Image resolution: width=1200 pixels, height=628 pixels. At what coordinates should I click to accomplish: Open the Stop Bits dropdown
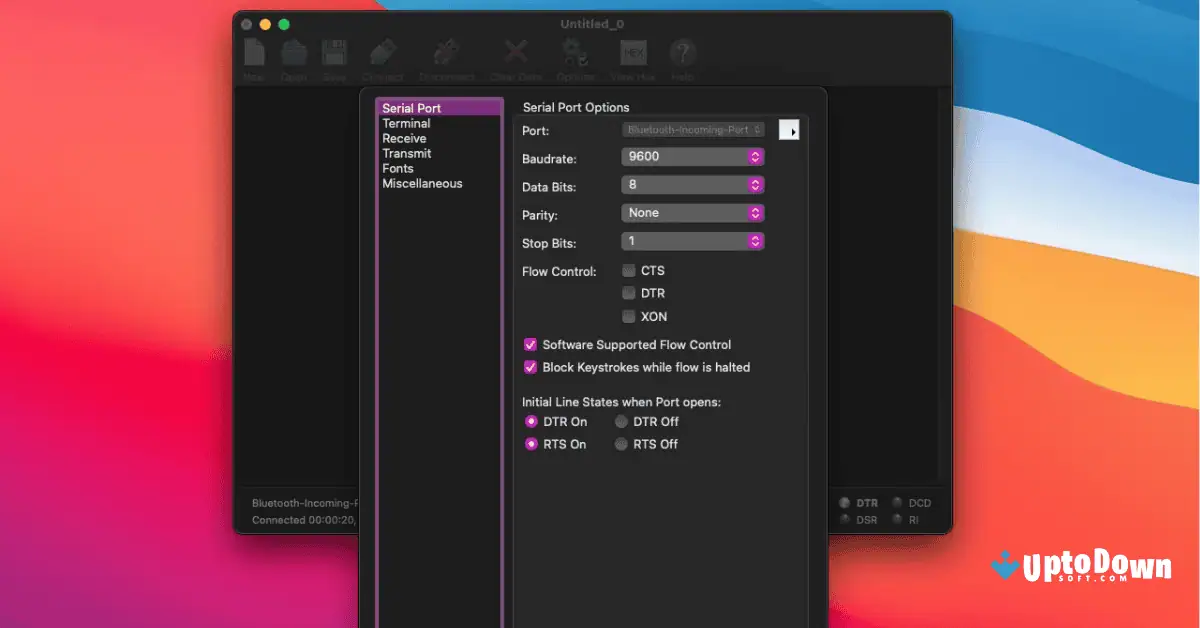click(x=693, y=240)
